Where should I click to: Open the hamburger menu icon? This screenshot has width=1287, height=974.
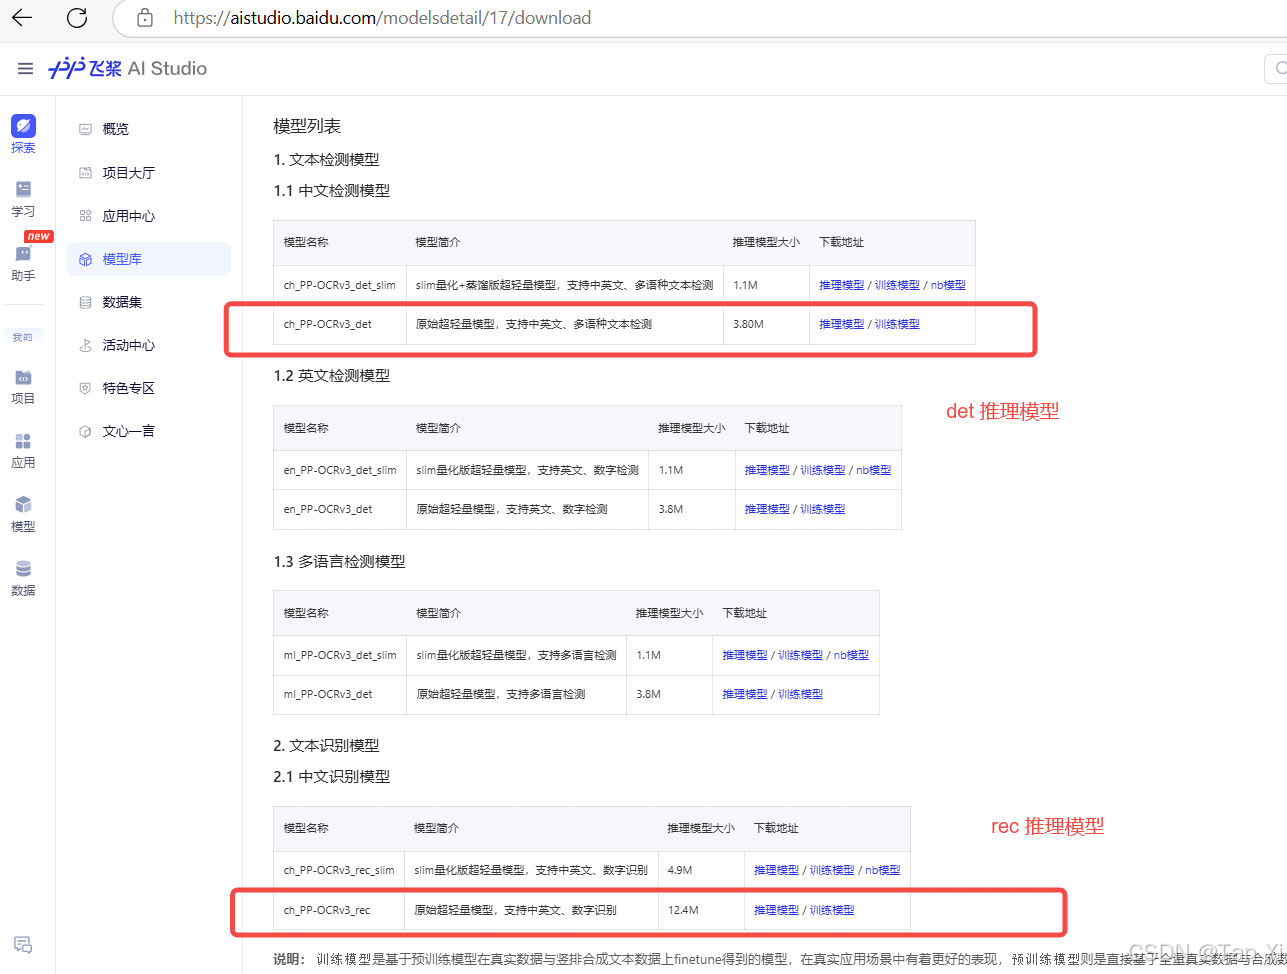tap(25, 68)
